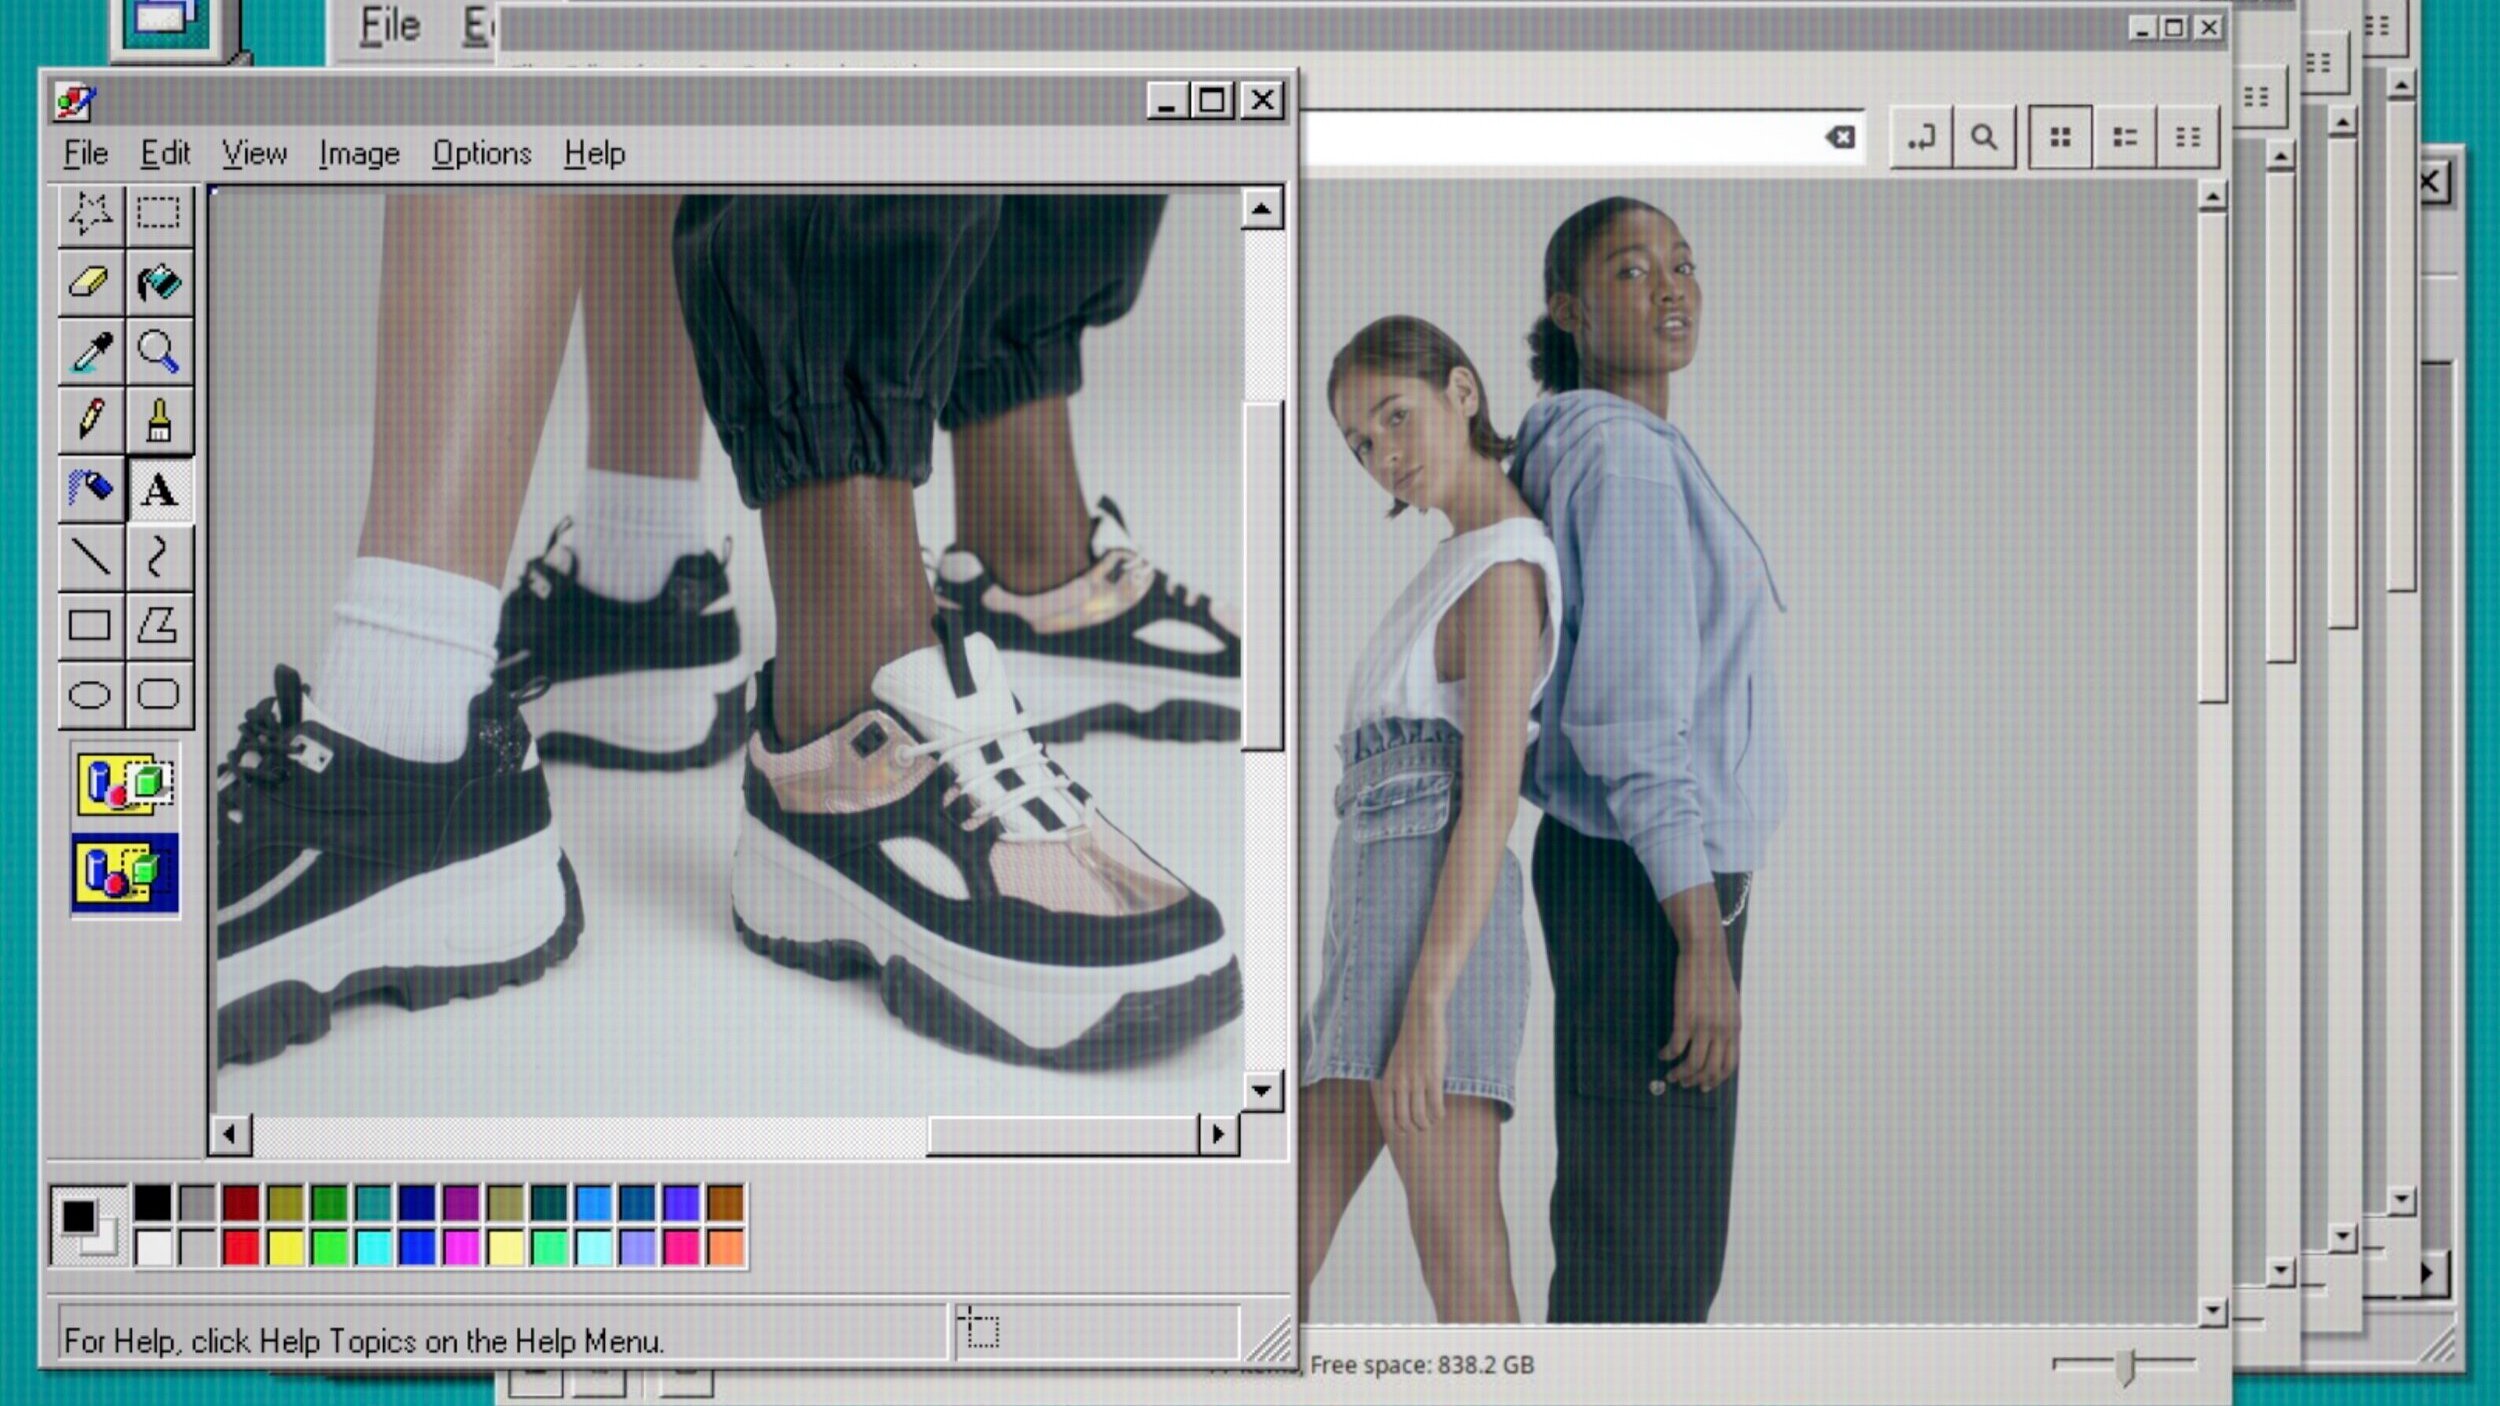Screen dimensions: 2500x1406
Task: Click the canvas horizontal scroll right arrow
Action: (x=1218, y=1134)
